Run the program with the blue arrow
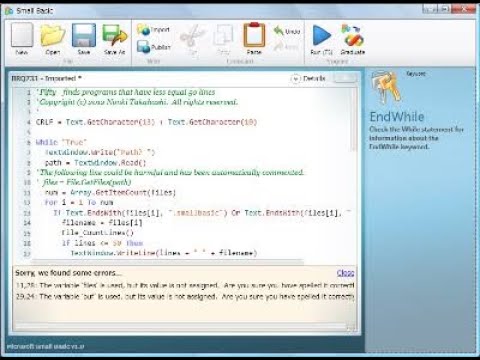Image resolution: width=480 pixels, height=360 pixels. coord(321,39)
